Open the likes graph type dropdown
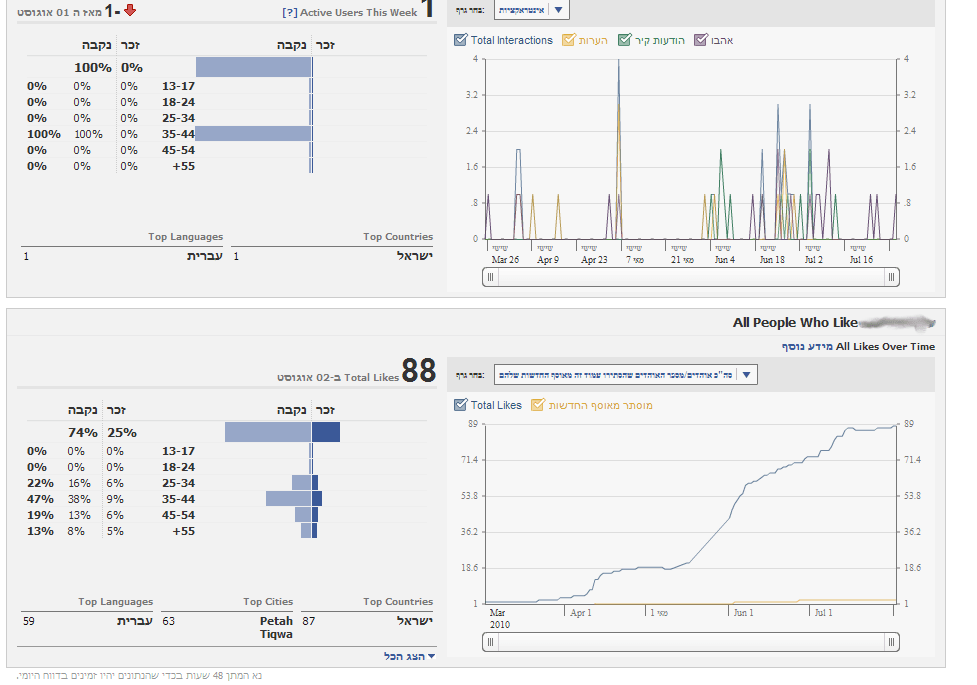 click(626, 375)
